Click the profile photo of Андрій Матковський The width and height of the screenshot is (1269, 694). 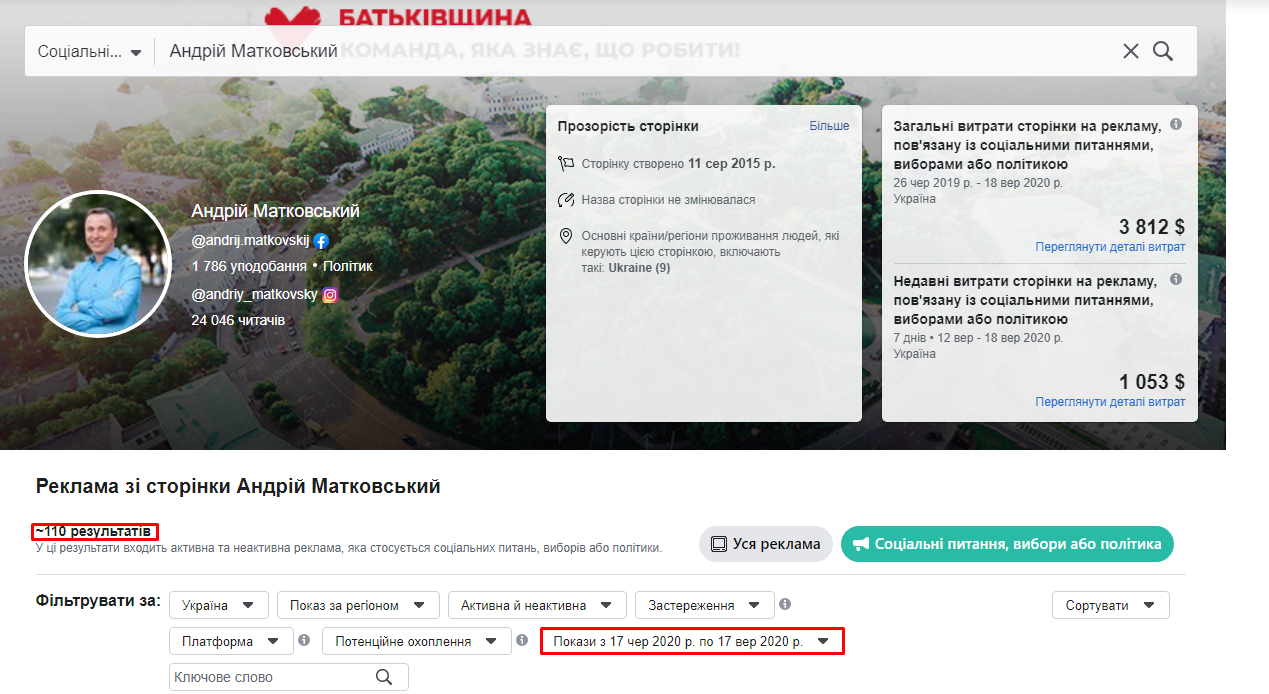tap(98, 264)
